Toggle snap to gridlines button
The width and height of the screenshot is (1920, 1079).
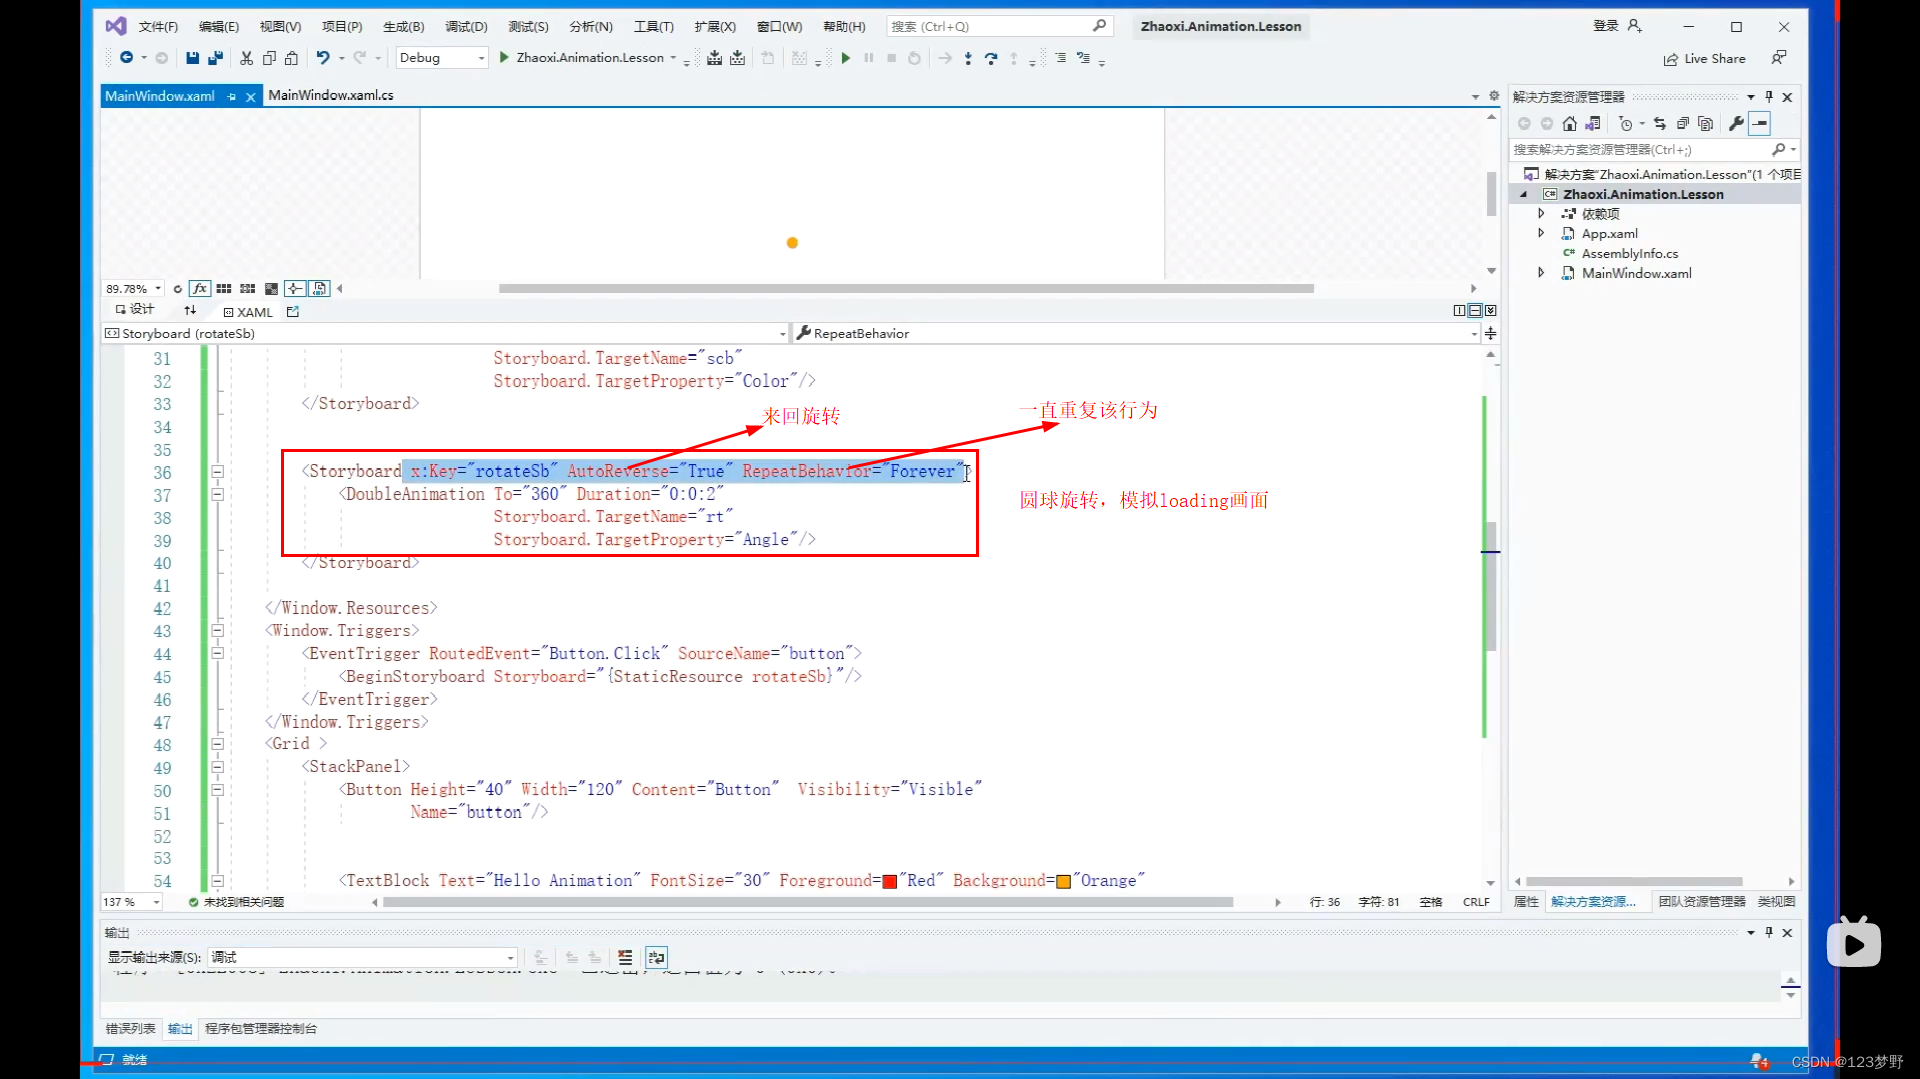coord(248,288)
